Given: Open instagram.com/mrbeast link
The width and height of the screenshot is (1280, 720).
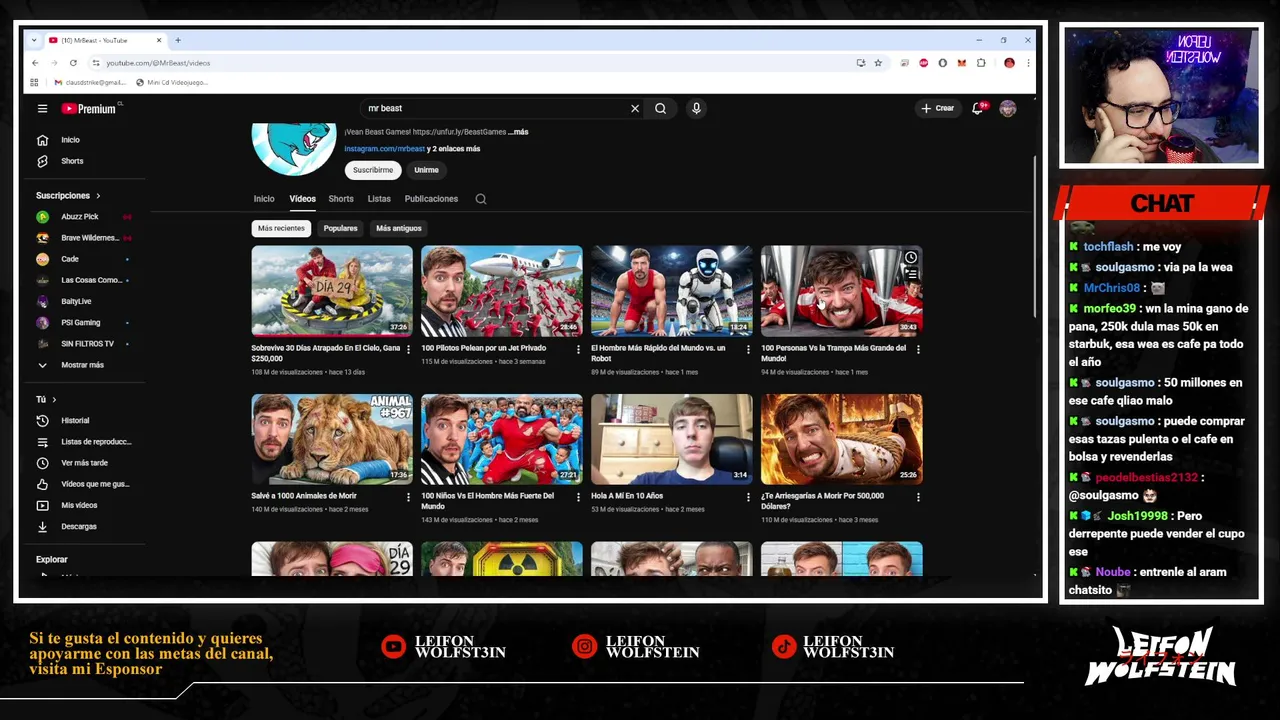Looking at the screenshot, I should 385,149.
